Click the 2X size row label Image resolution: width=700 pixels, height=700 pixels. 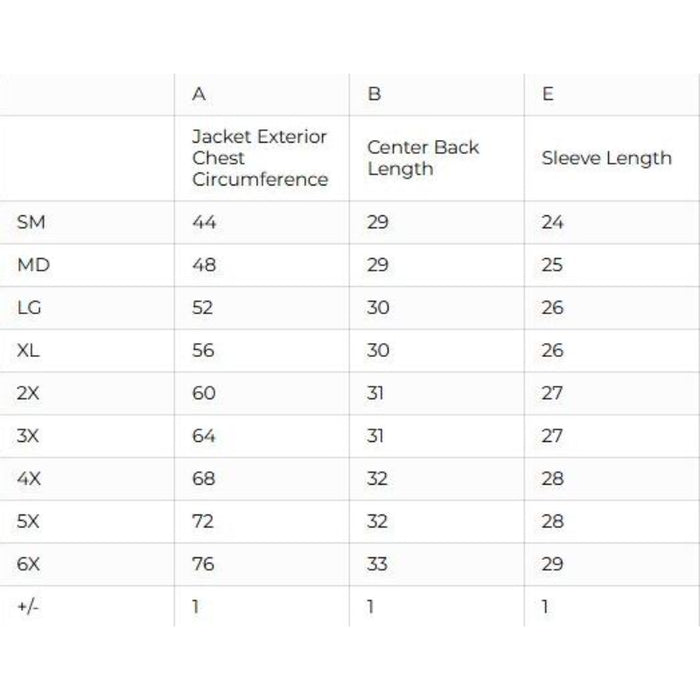(x=29, y=393)
